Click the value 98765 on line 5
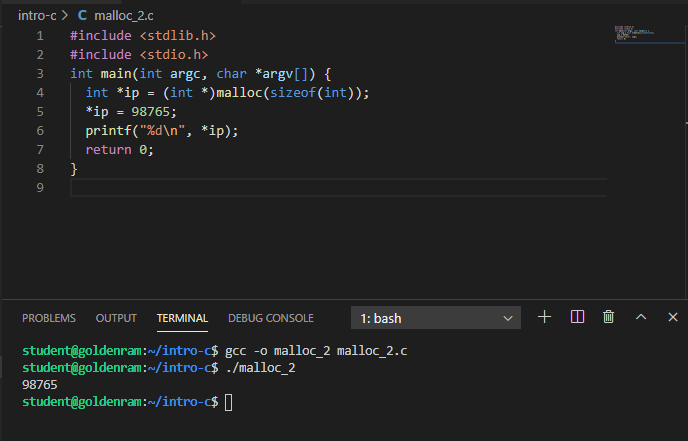 [x=150, y=111]
